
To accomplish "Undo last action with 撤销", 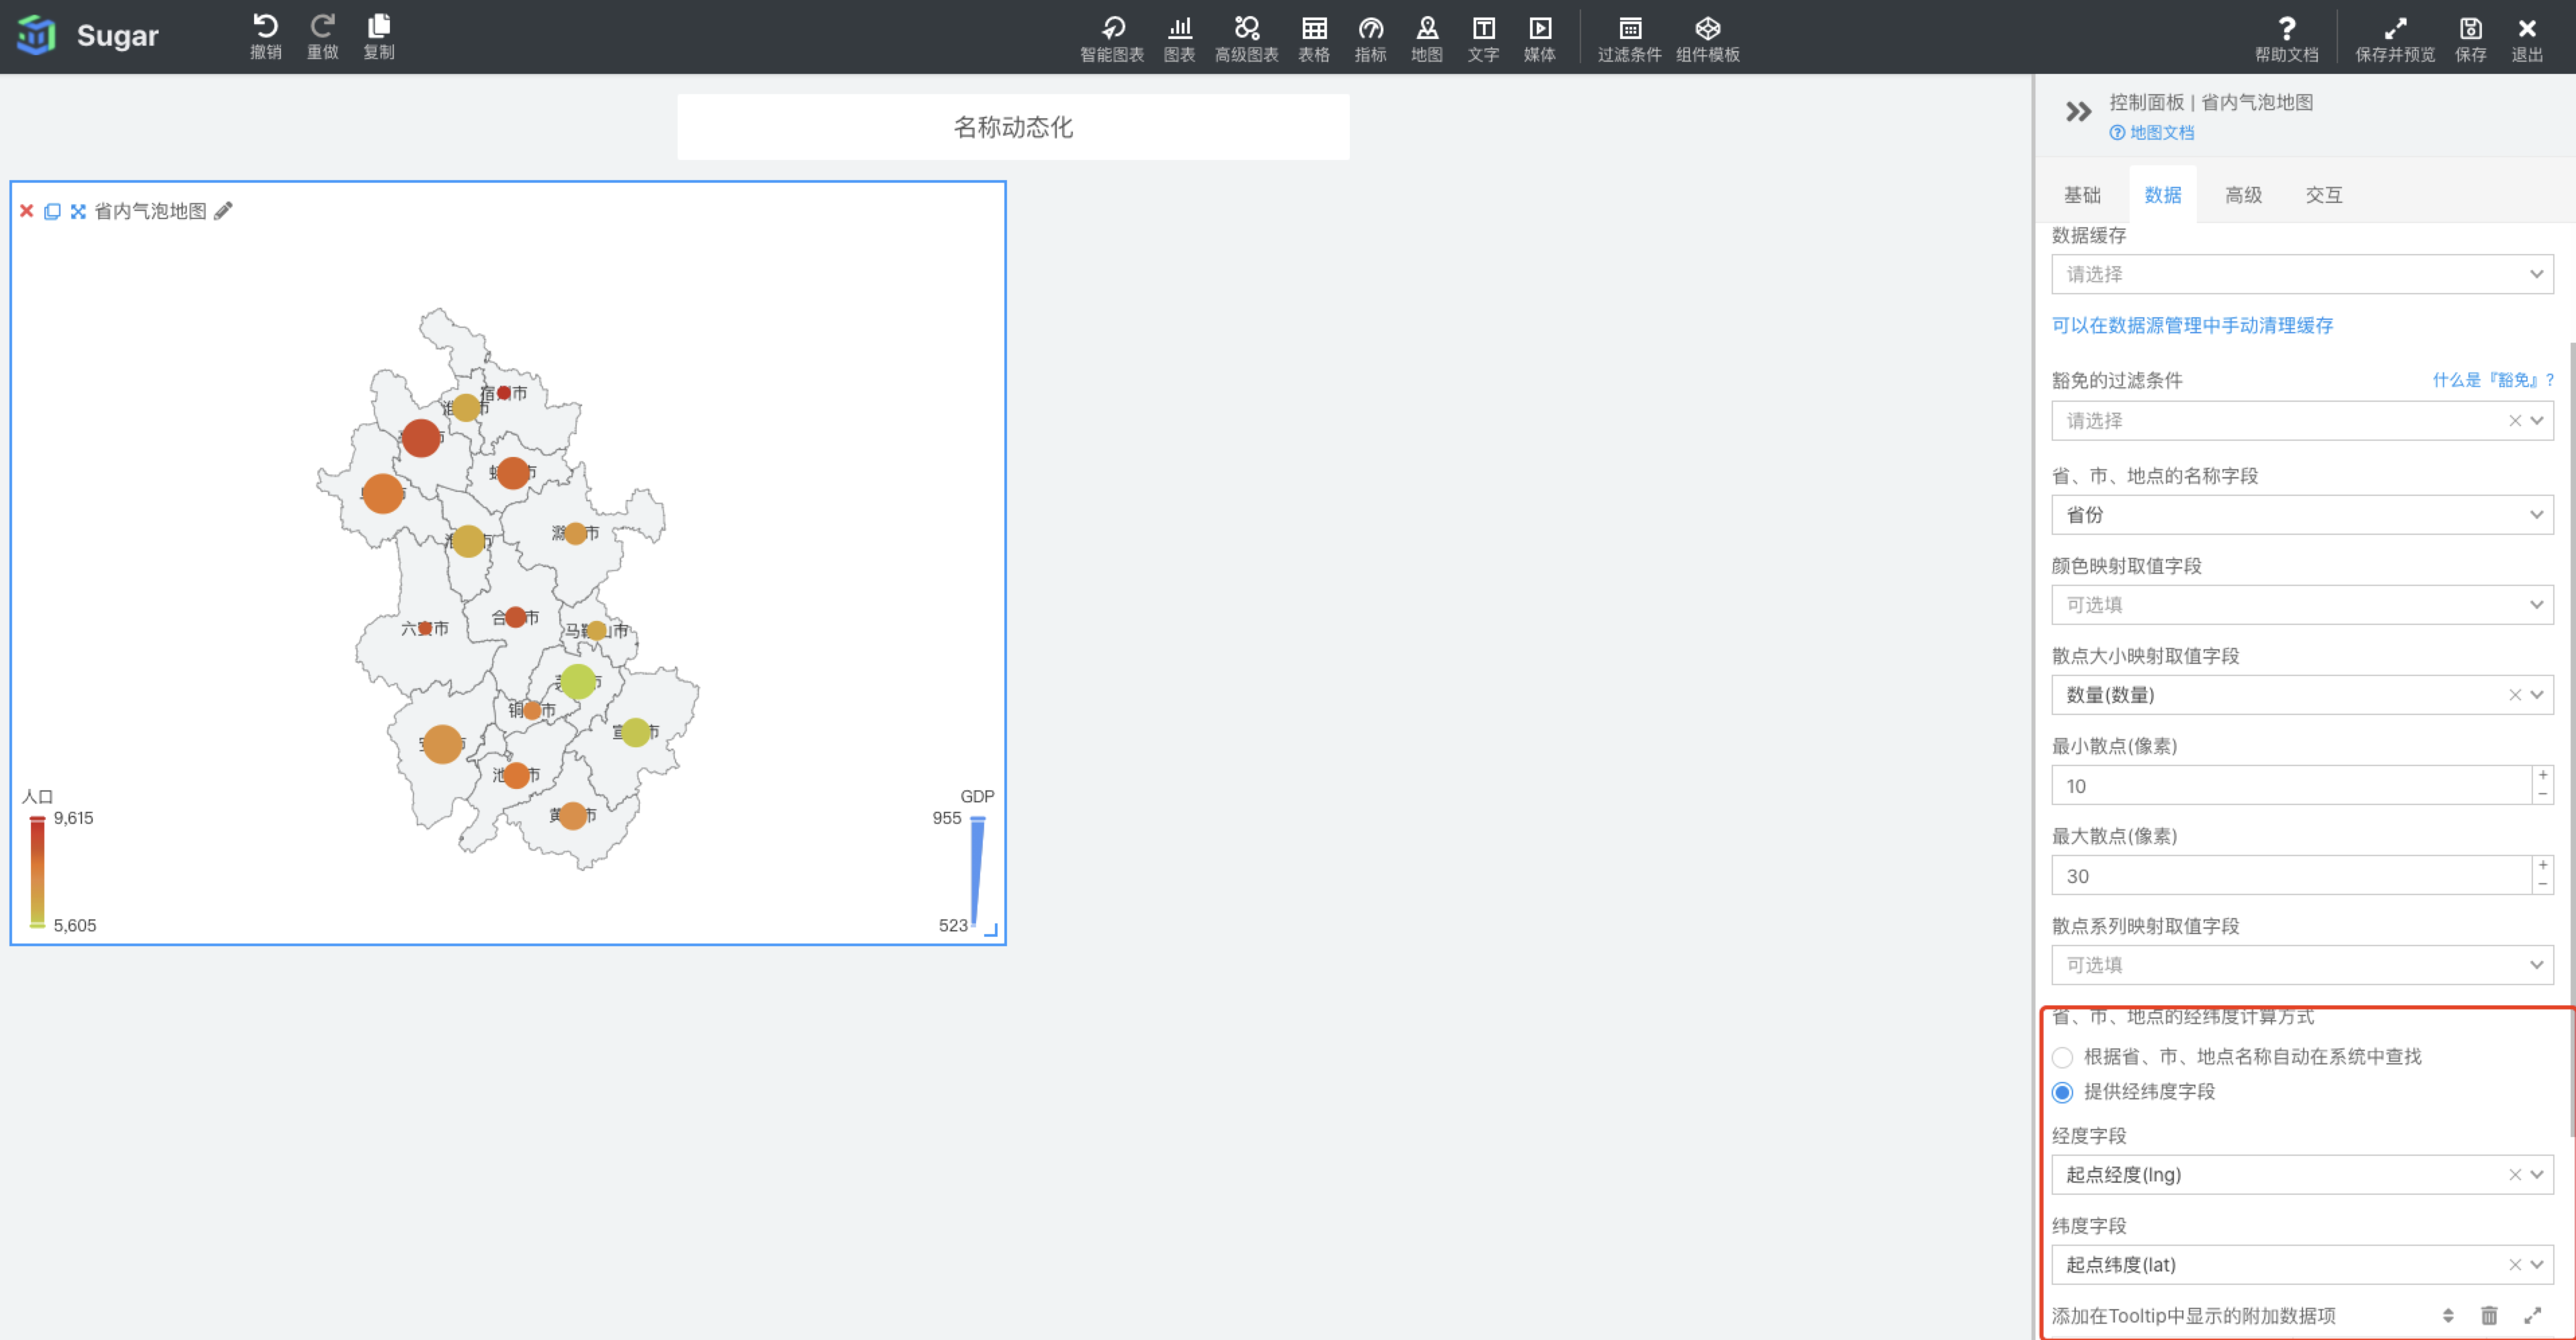I will (265, 37).
